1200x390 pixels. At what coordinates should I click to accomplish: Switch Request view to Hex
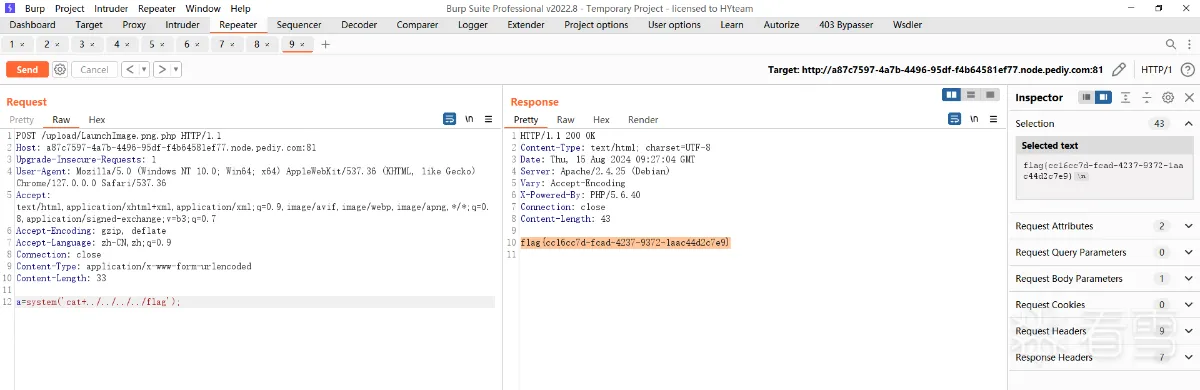tap(97, 119)
